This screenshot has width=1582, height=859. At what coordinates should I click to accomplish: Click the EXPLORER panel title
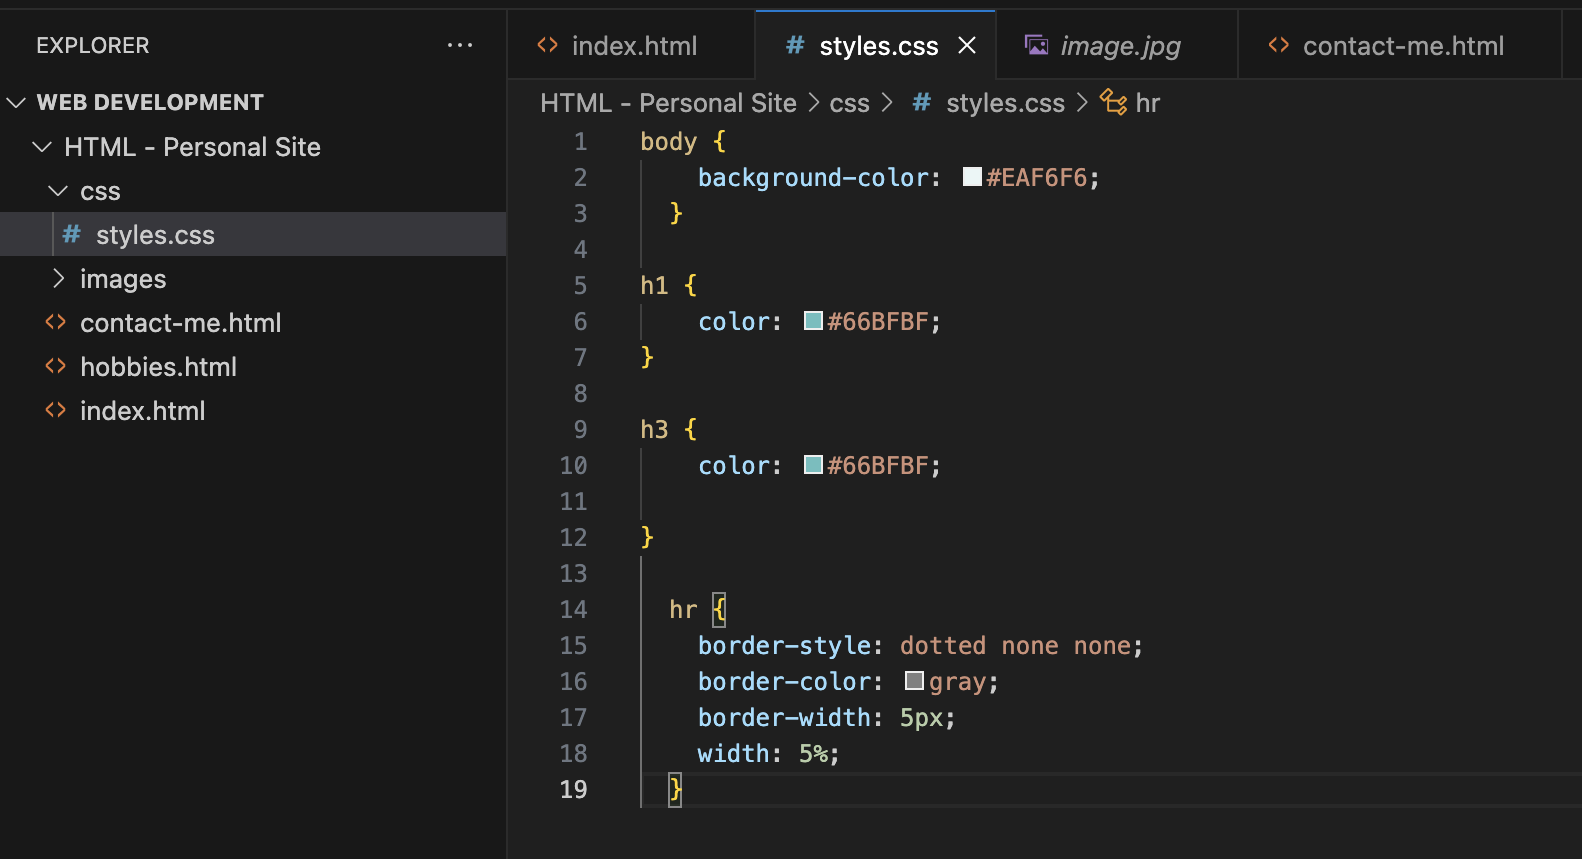(x=93, y=45)
